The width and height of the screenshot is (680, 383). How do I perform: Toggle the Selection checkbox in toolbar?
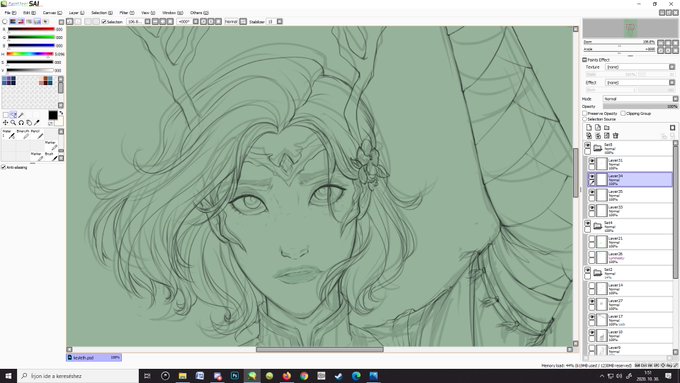(x=104, y=21)
